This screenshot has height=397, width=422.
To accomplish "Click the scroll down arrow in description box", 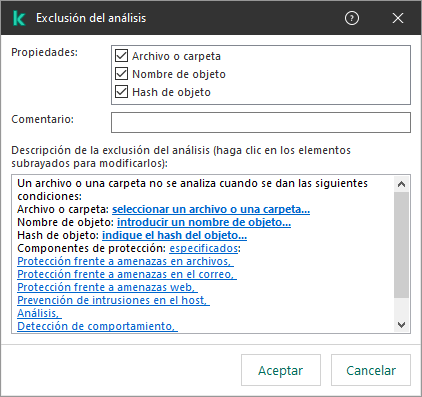I will [x=402, y=325].
